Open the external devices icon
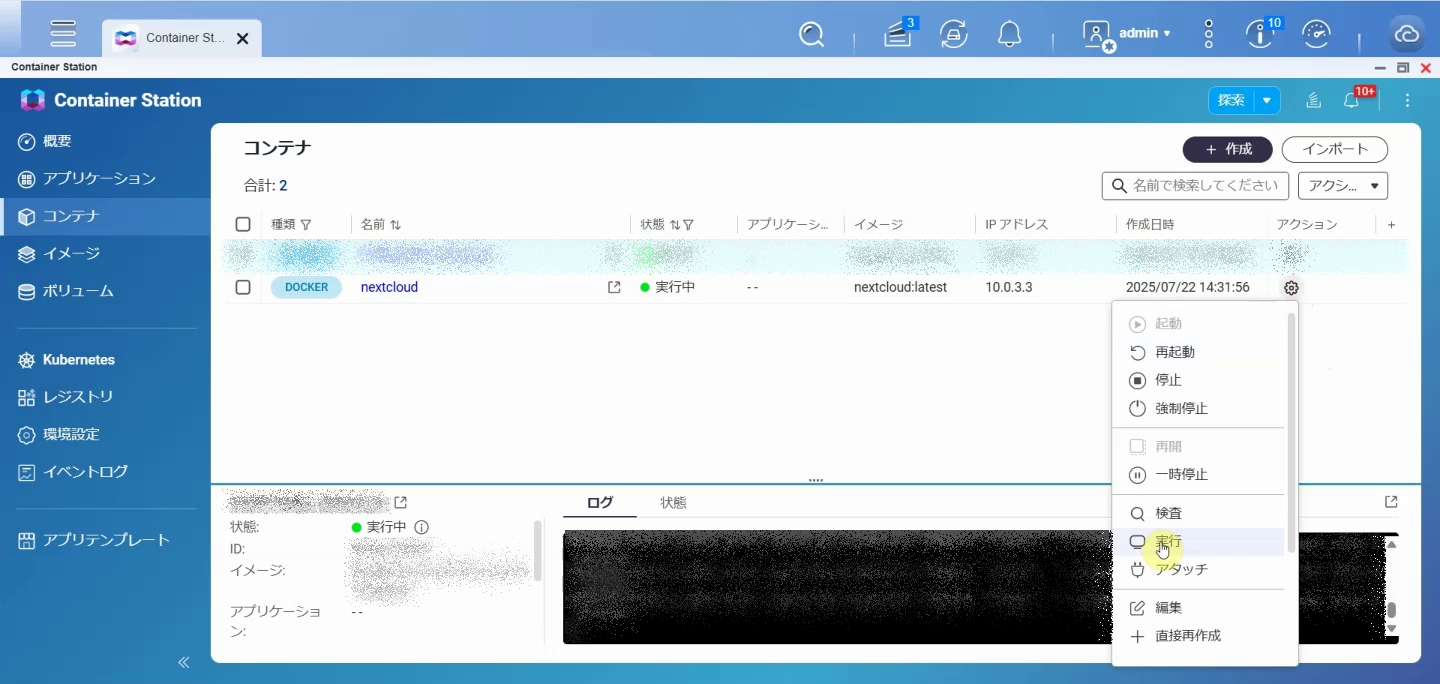The width and height of the screenshot is (1440, 684). (x=954, y=35)
